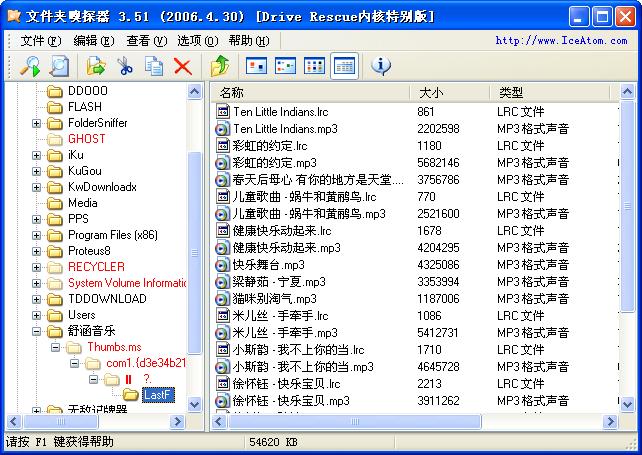
Task: Expand the Program Files (x86) node
Action: (36, 235)
